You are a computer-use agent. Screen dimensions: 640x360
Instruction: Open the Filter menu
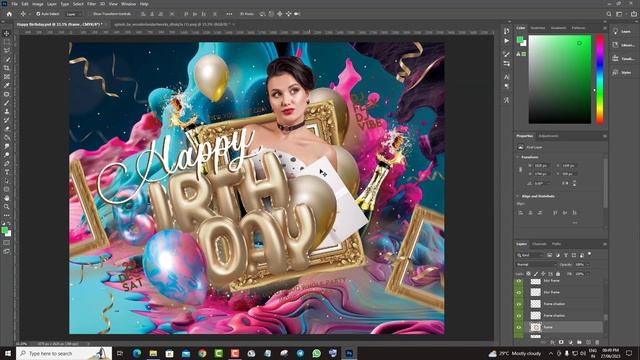tap(91, 4)
